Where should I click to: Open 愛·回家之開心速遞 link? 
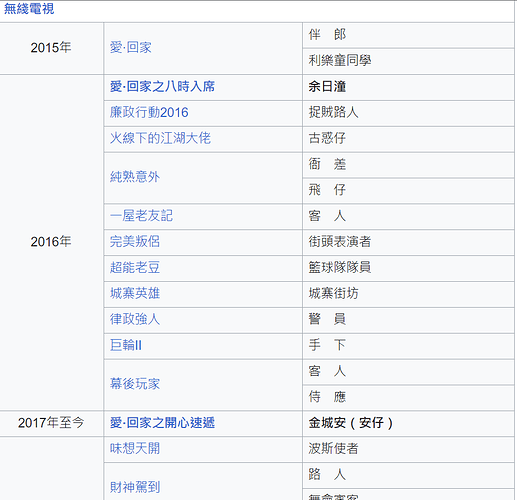click(x=162, y=423)
